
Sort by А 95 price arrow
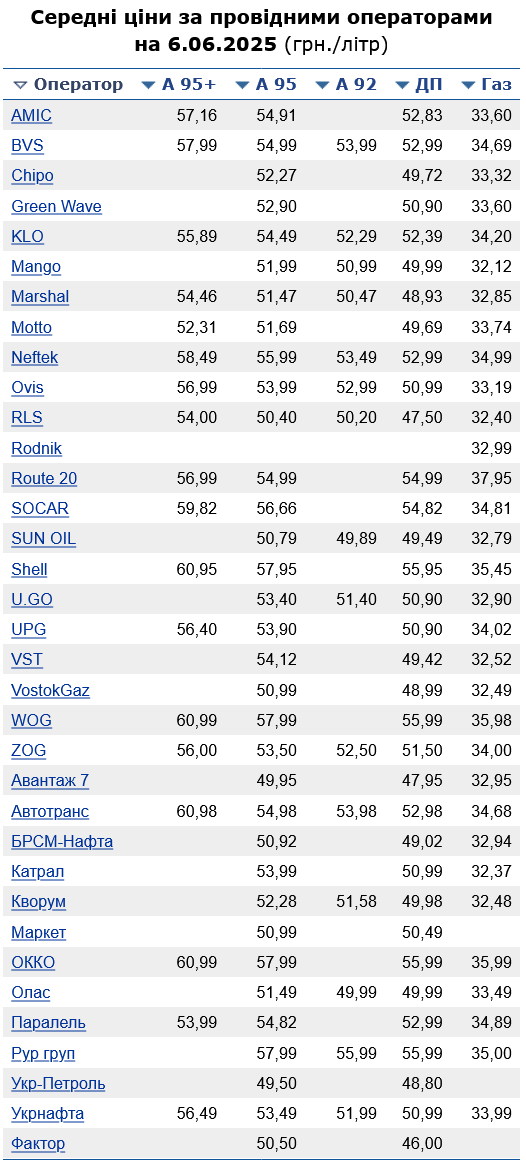click(243, 85)
